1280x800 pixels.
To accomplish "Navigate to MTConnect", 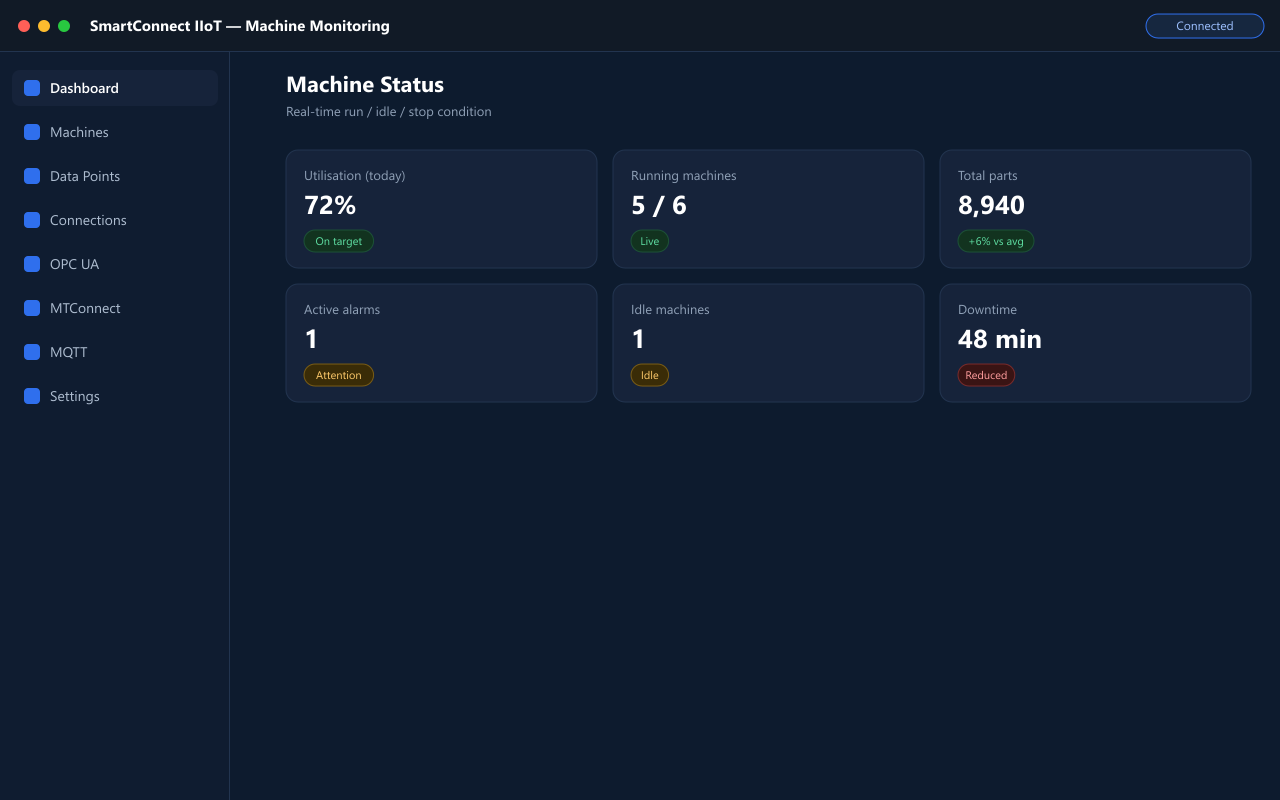I will [115, 308].
